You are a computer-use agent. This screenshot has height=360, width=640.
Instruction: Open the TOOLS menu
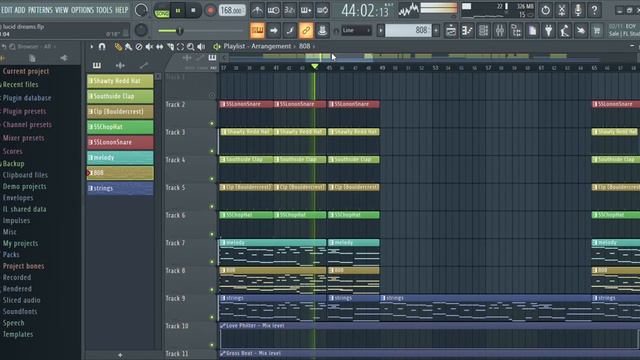(104, 10)
